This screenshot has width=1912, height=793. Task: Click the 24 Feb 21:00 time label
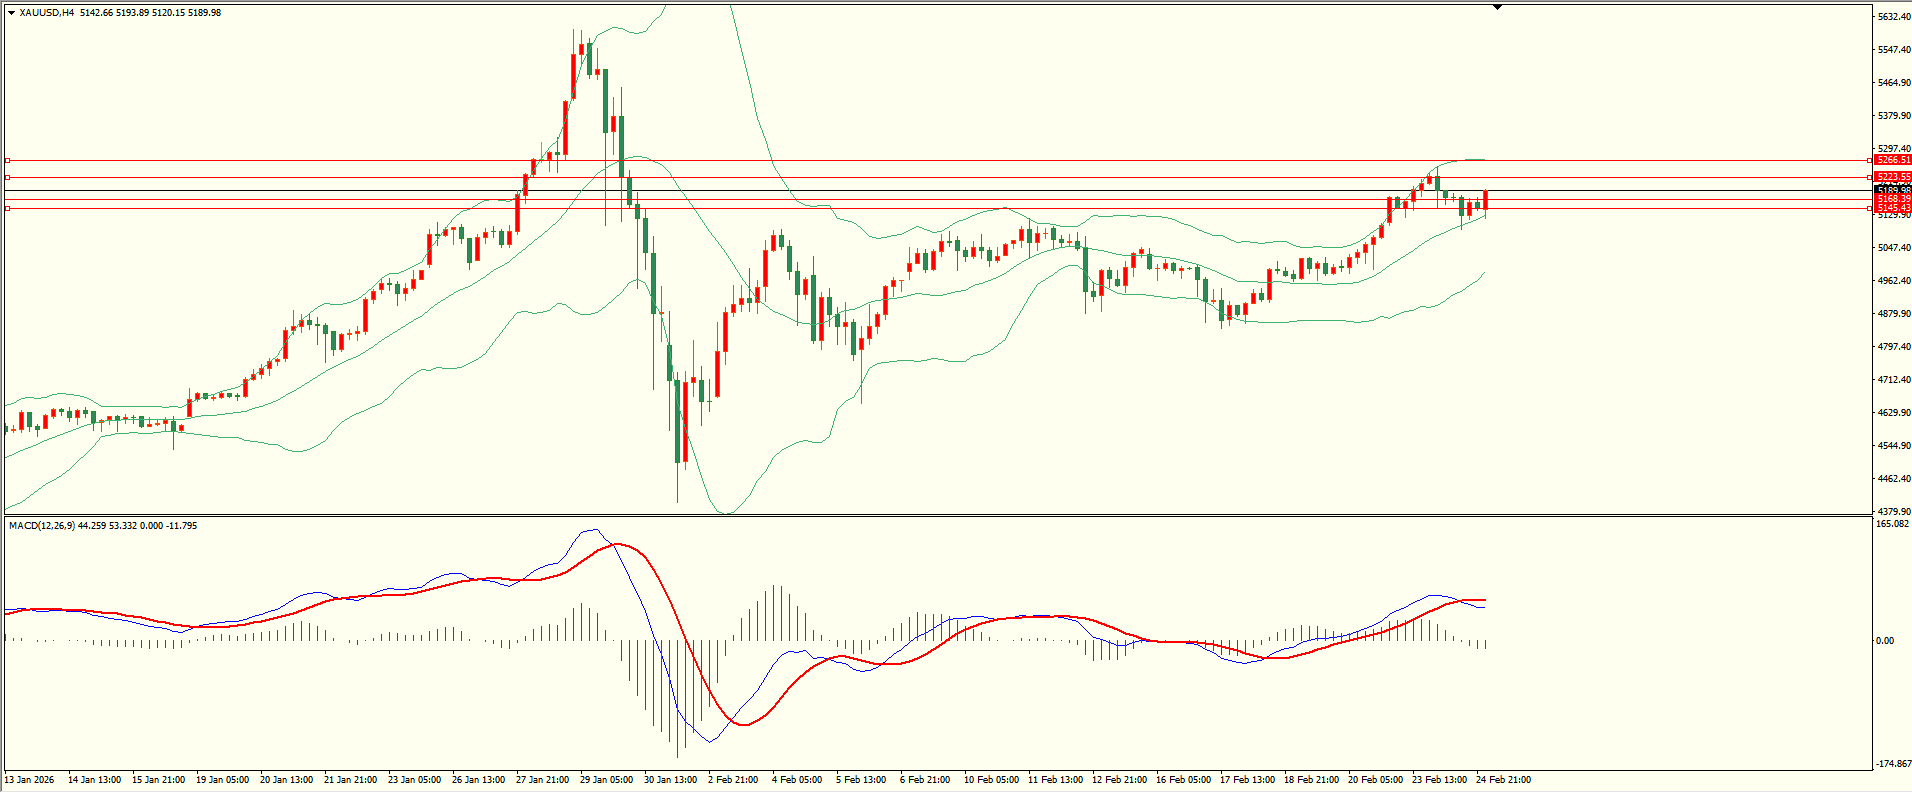click(1503, 779)
